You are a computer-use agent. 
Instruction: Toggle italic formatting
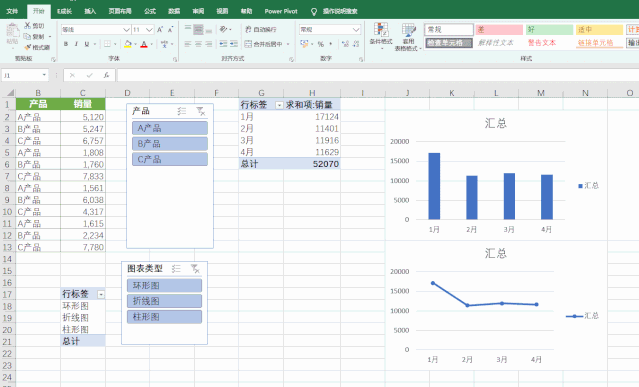tap(76, 44)
